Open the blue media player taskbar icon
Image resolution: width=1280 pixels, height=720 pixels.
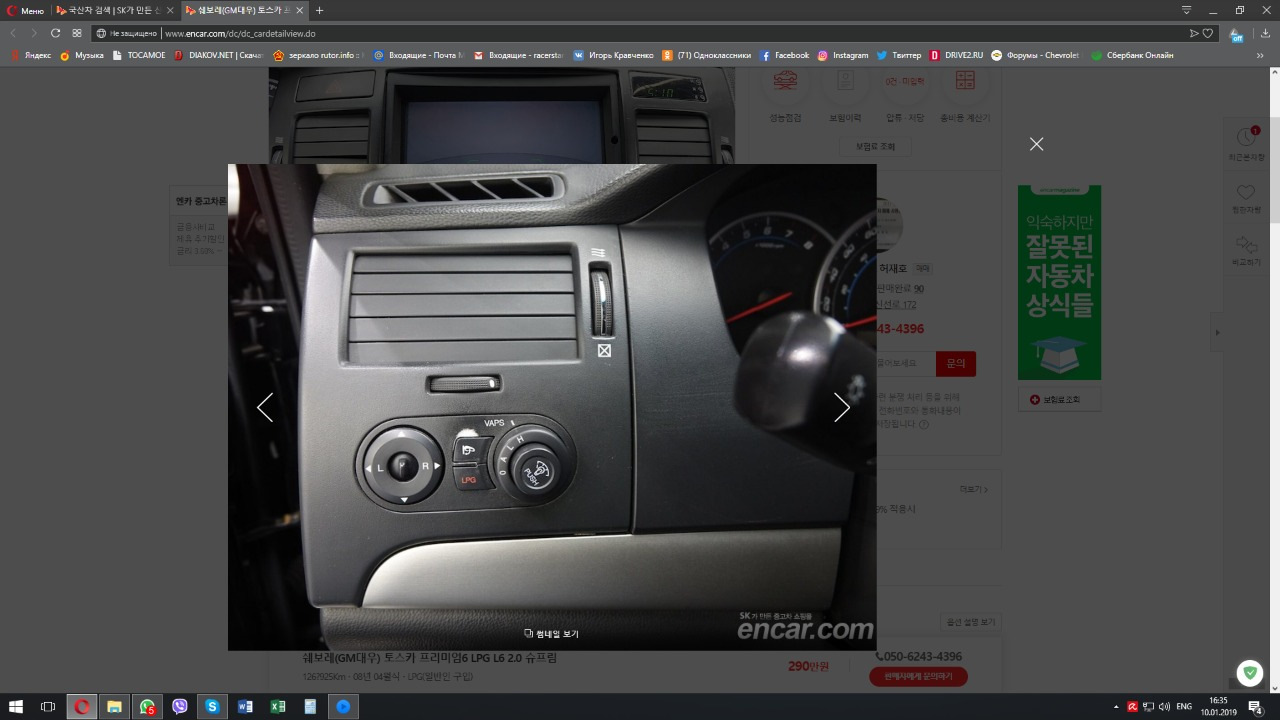pos(343,706)
